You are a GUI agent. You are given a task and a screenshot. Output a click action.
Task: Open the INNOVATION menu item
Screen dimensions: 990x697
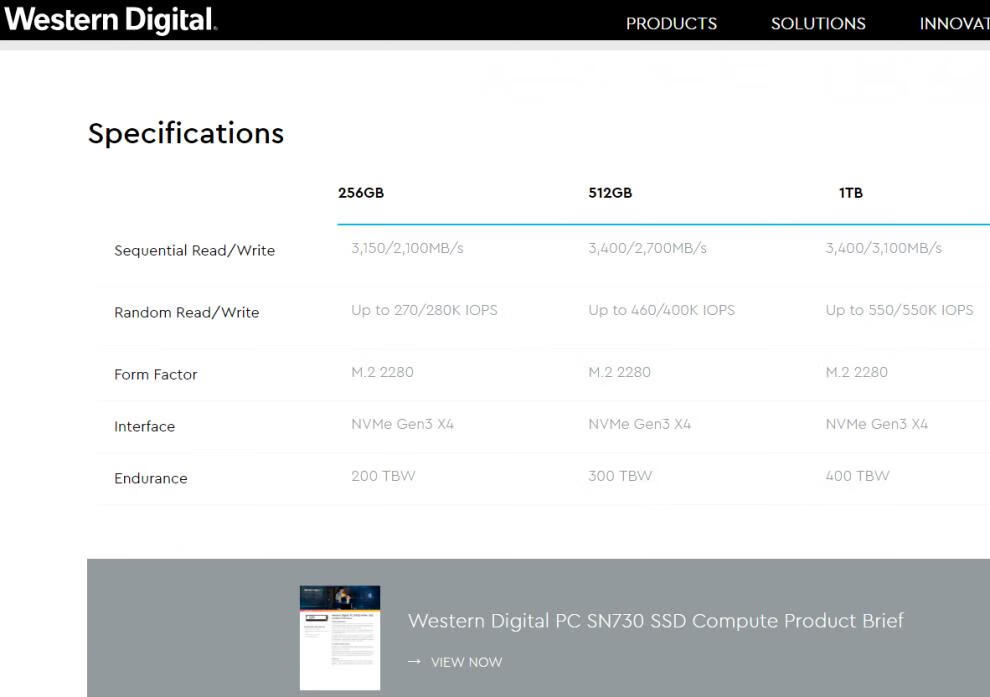955,23
